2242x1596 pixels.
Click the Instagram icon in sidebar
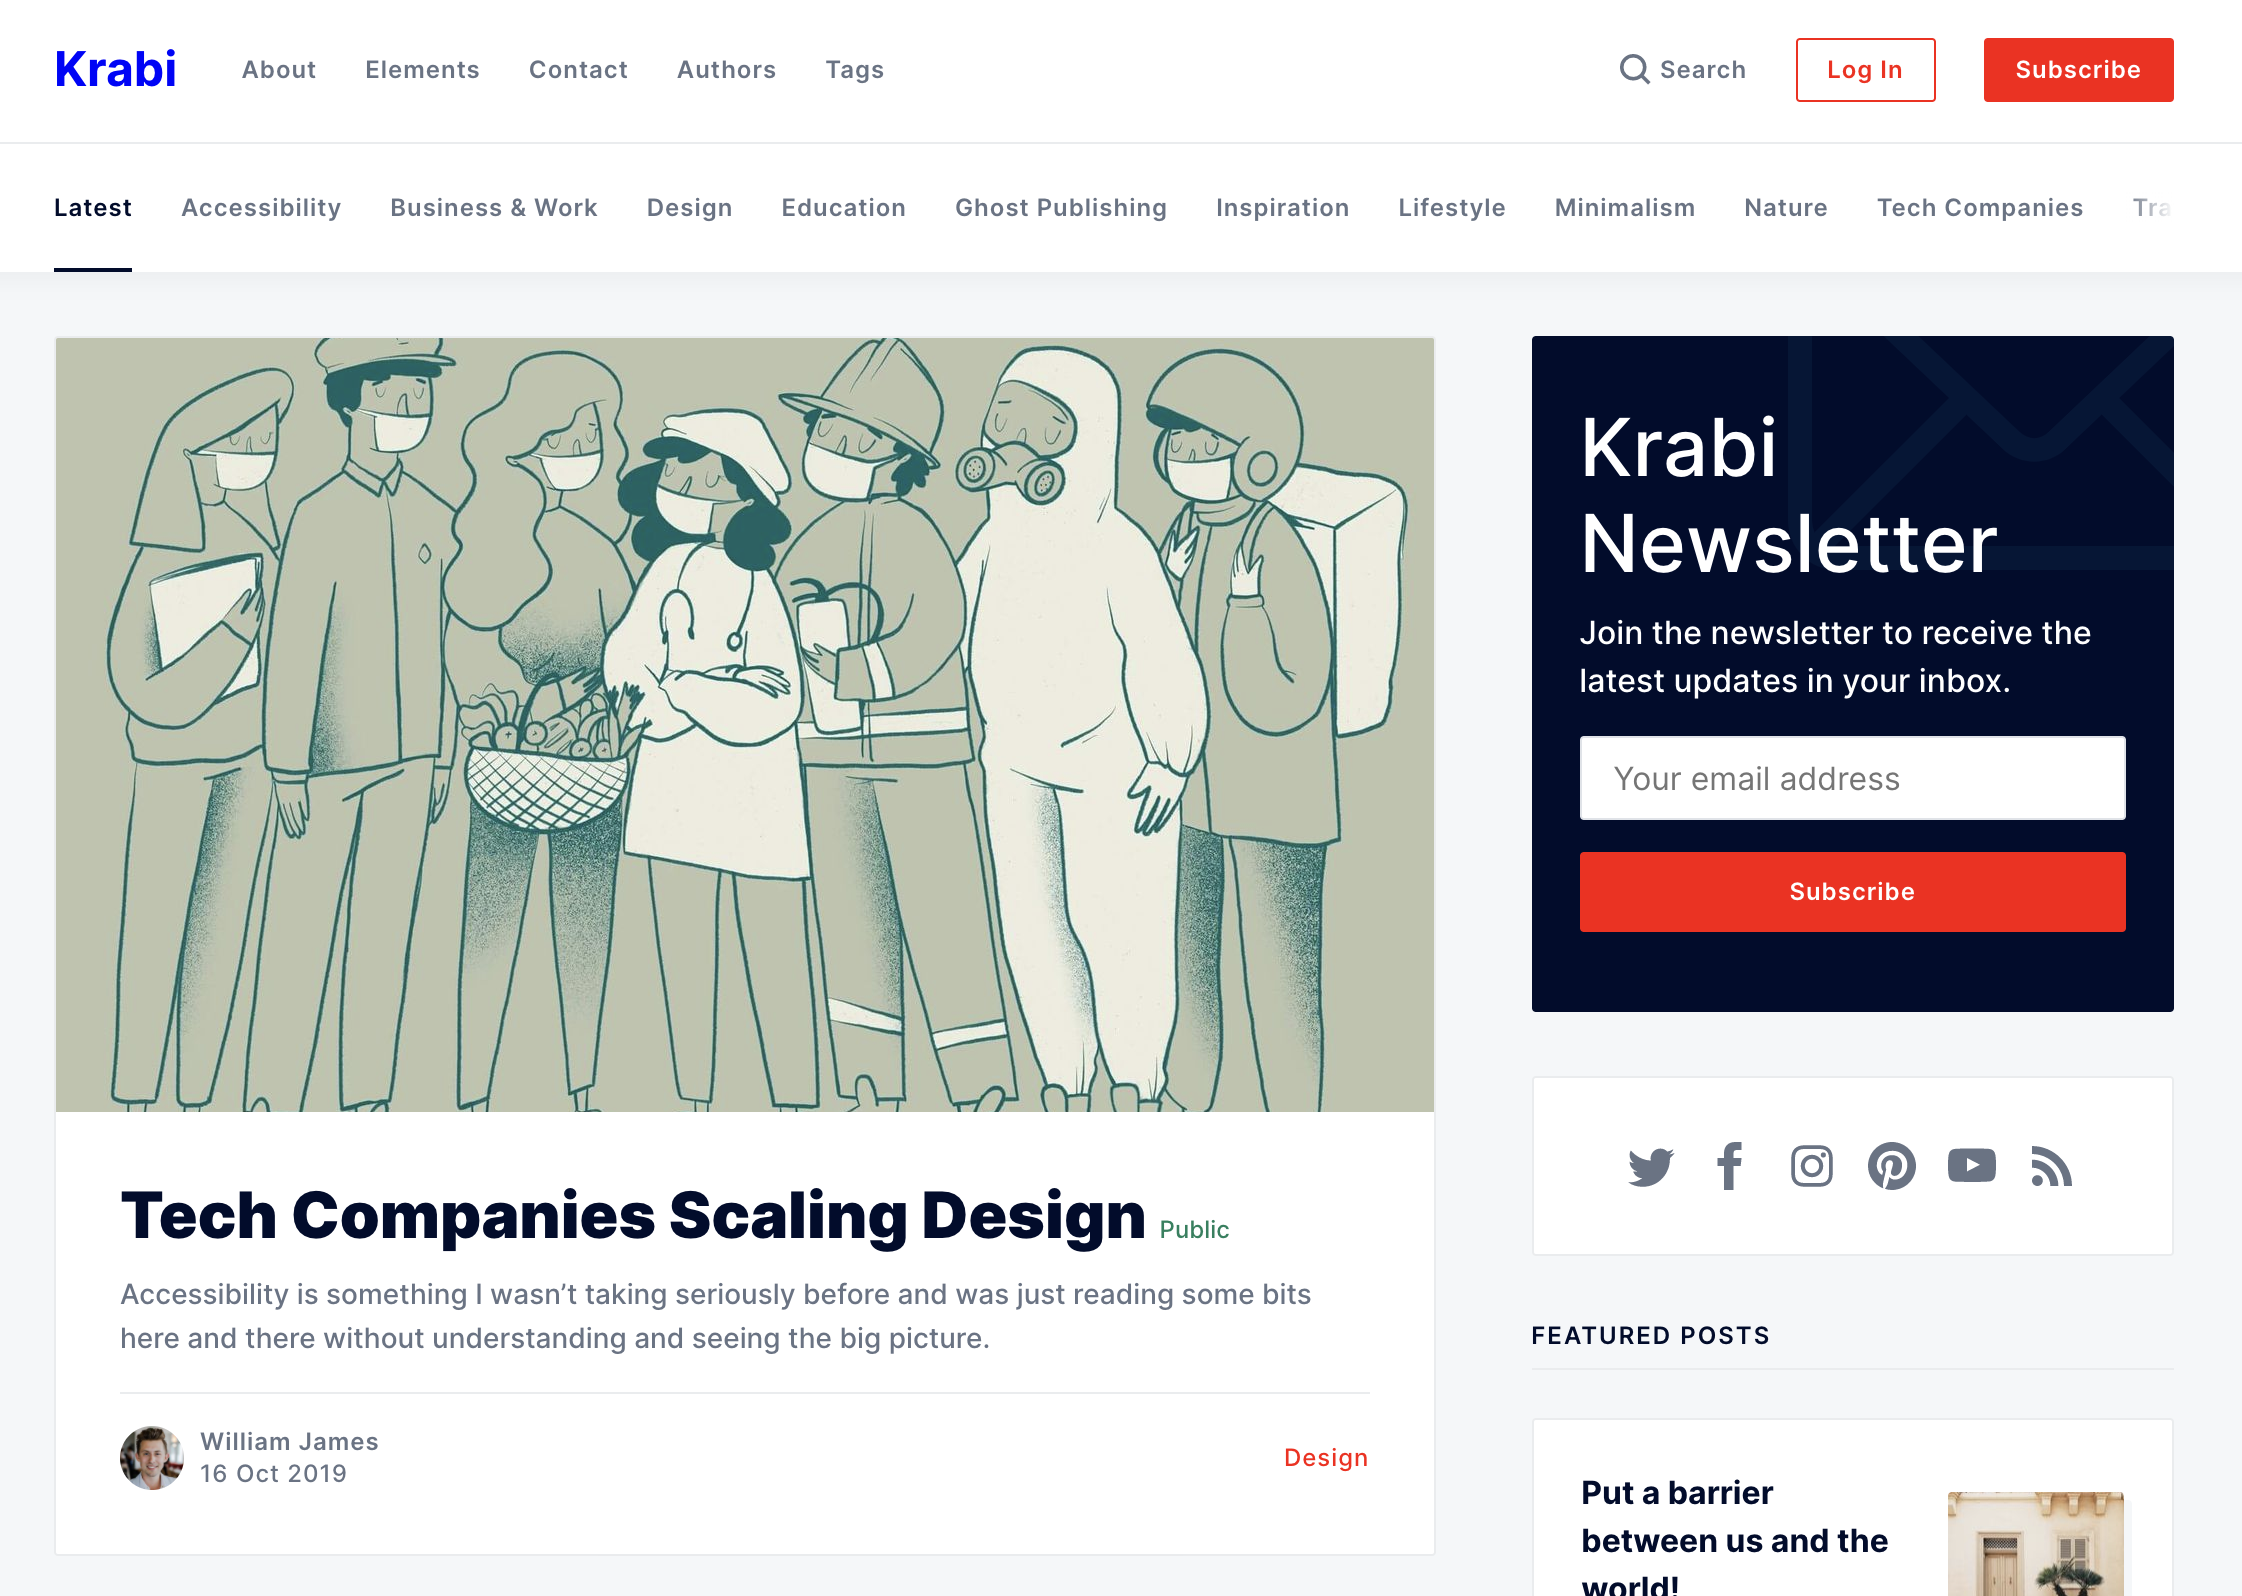[1812, 1166]
